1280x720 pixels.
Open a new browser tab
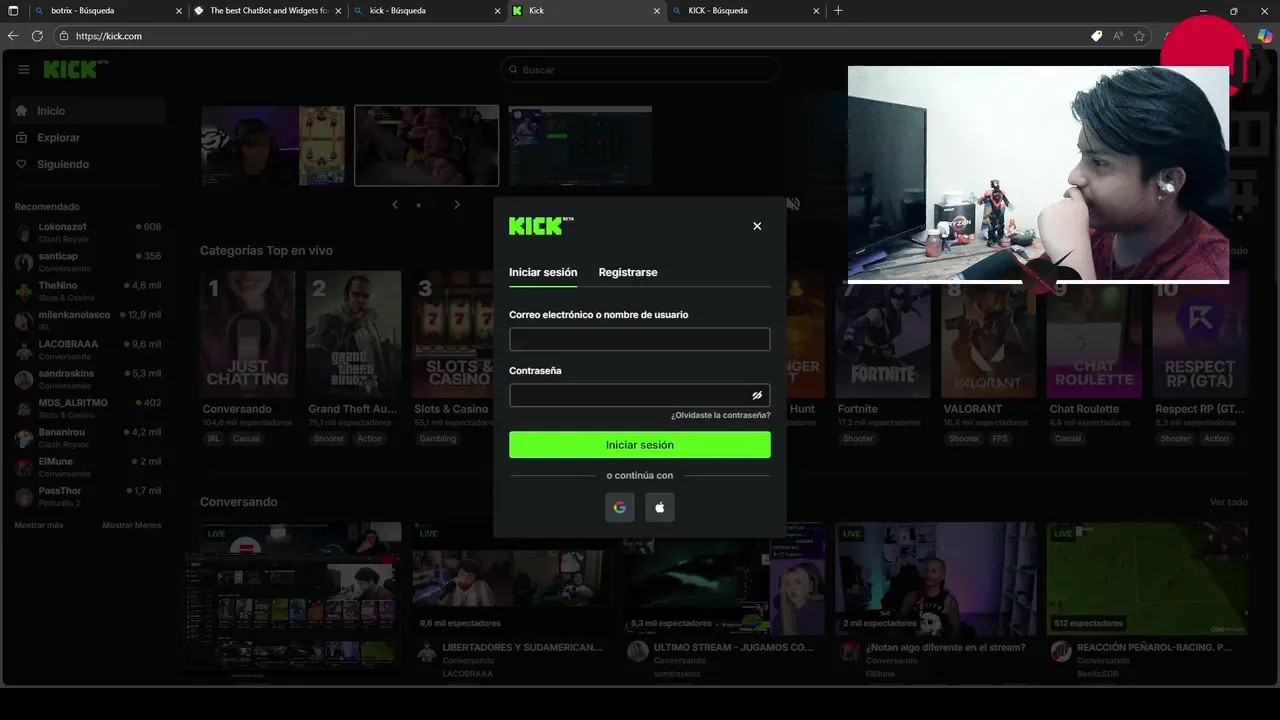(x=838, y=11)
